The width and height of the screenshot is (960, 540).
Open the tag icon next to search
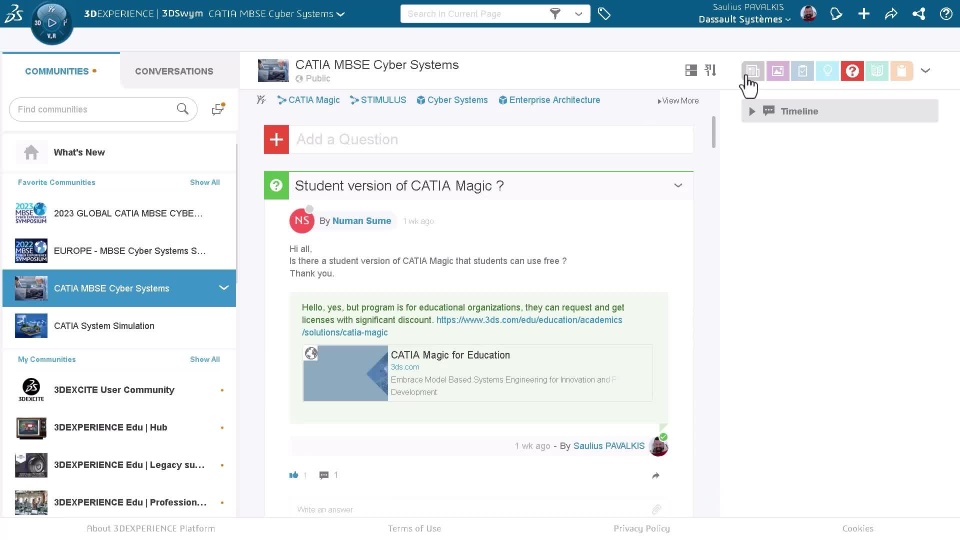(x=604, y=13)
